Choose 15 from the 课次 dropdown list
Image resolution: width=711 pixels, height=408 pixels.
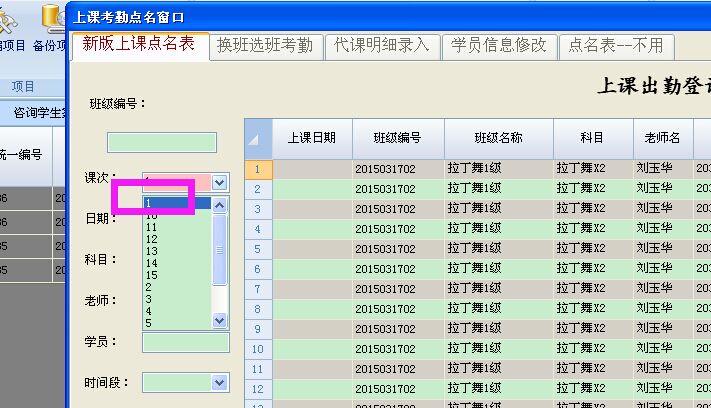click(151, 275)
